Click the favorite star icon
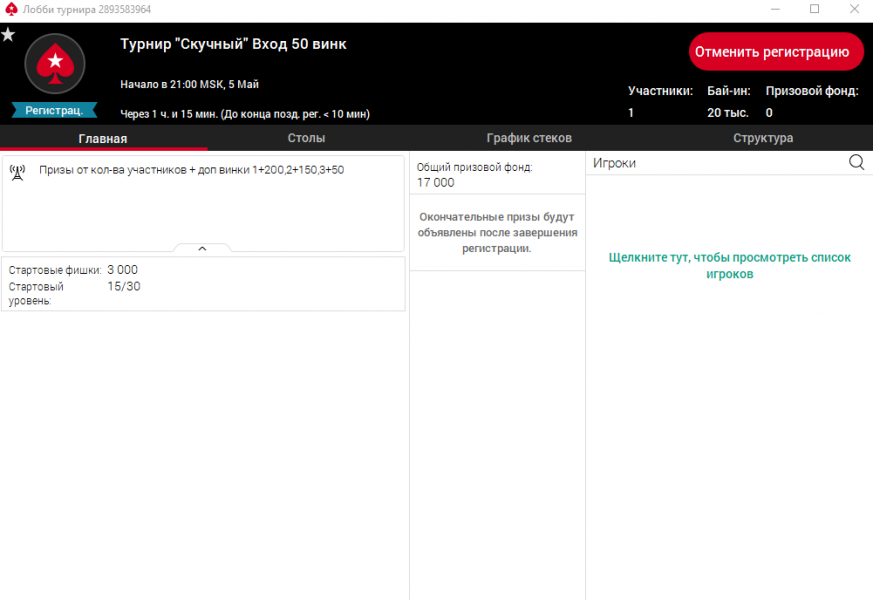873x600 pixels. (x=8, y=35)
